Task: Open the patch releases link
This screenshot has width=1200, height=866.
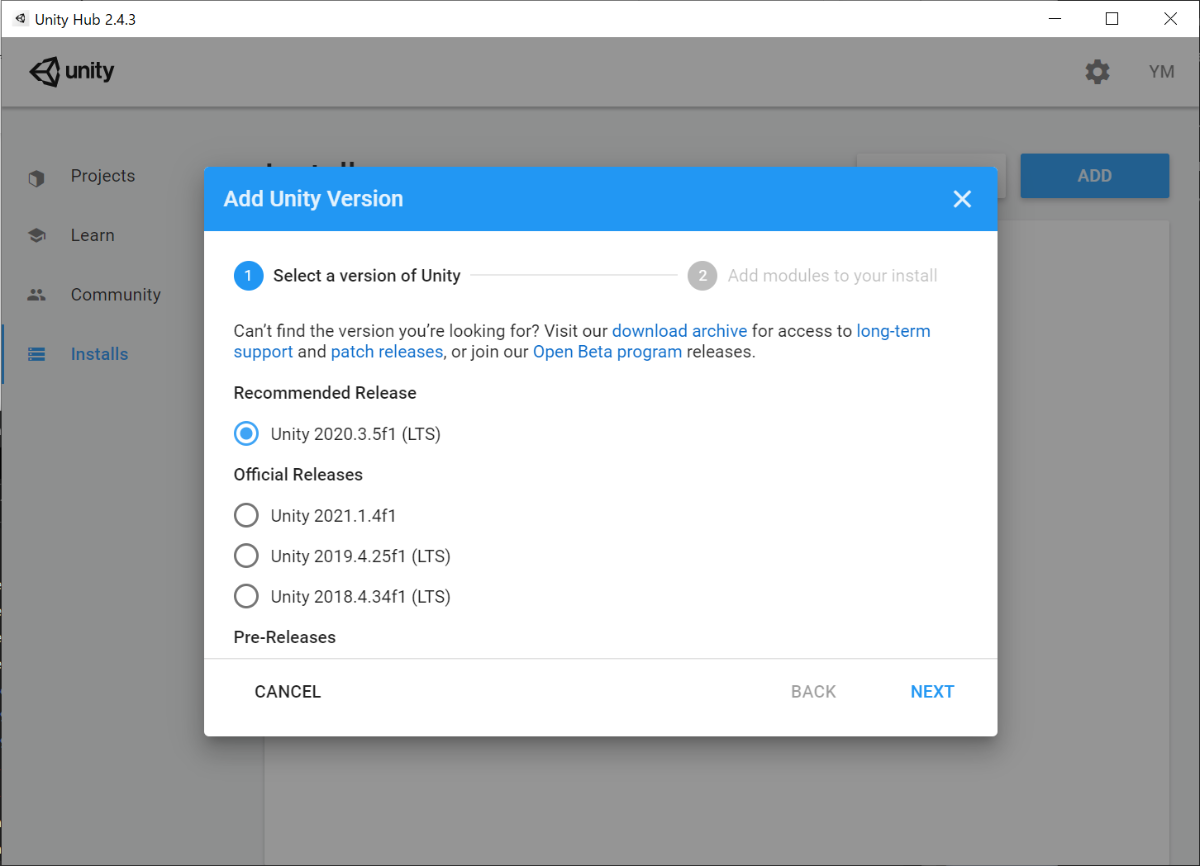Action: pyautogui.click(x=387, y=352)
